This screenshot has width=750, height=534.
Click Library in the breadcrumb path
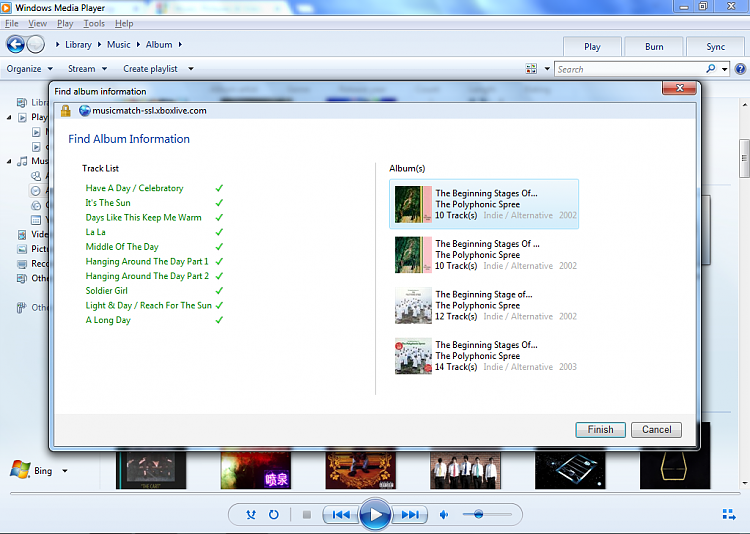pos(78,44)
